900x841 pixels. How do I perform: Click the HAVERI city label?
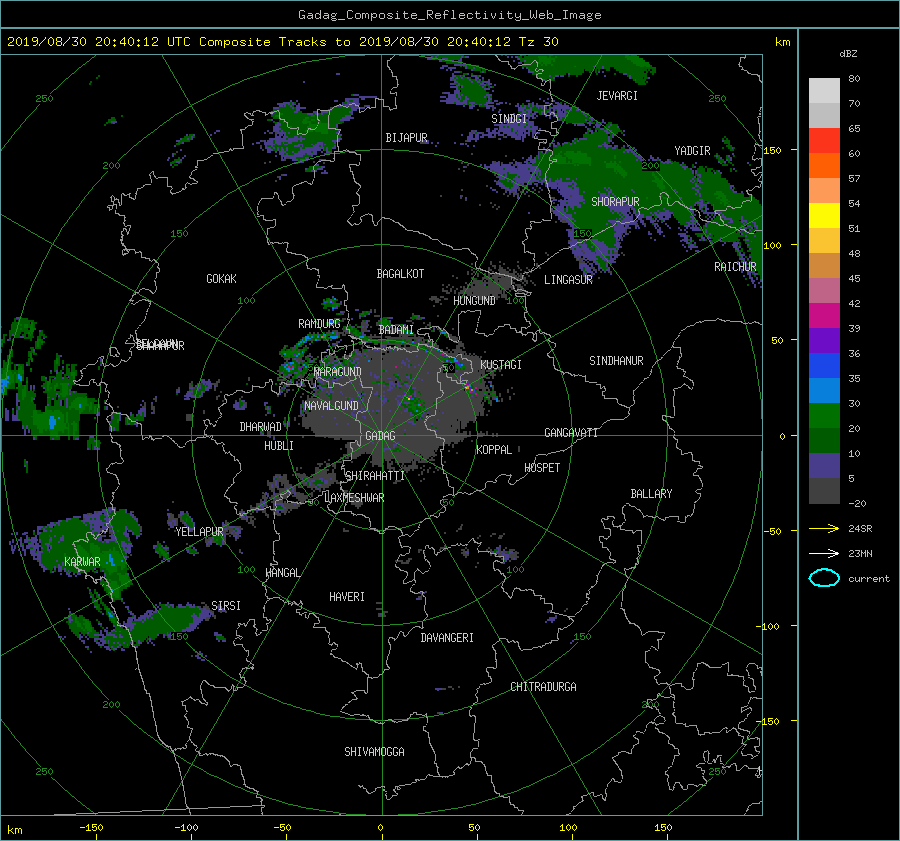tap(347, 597)
